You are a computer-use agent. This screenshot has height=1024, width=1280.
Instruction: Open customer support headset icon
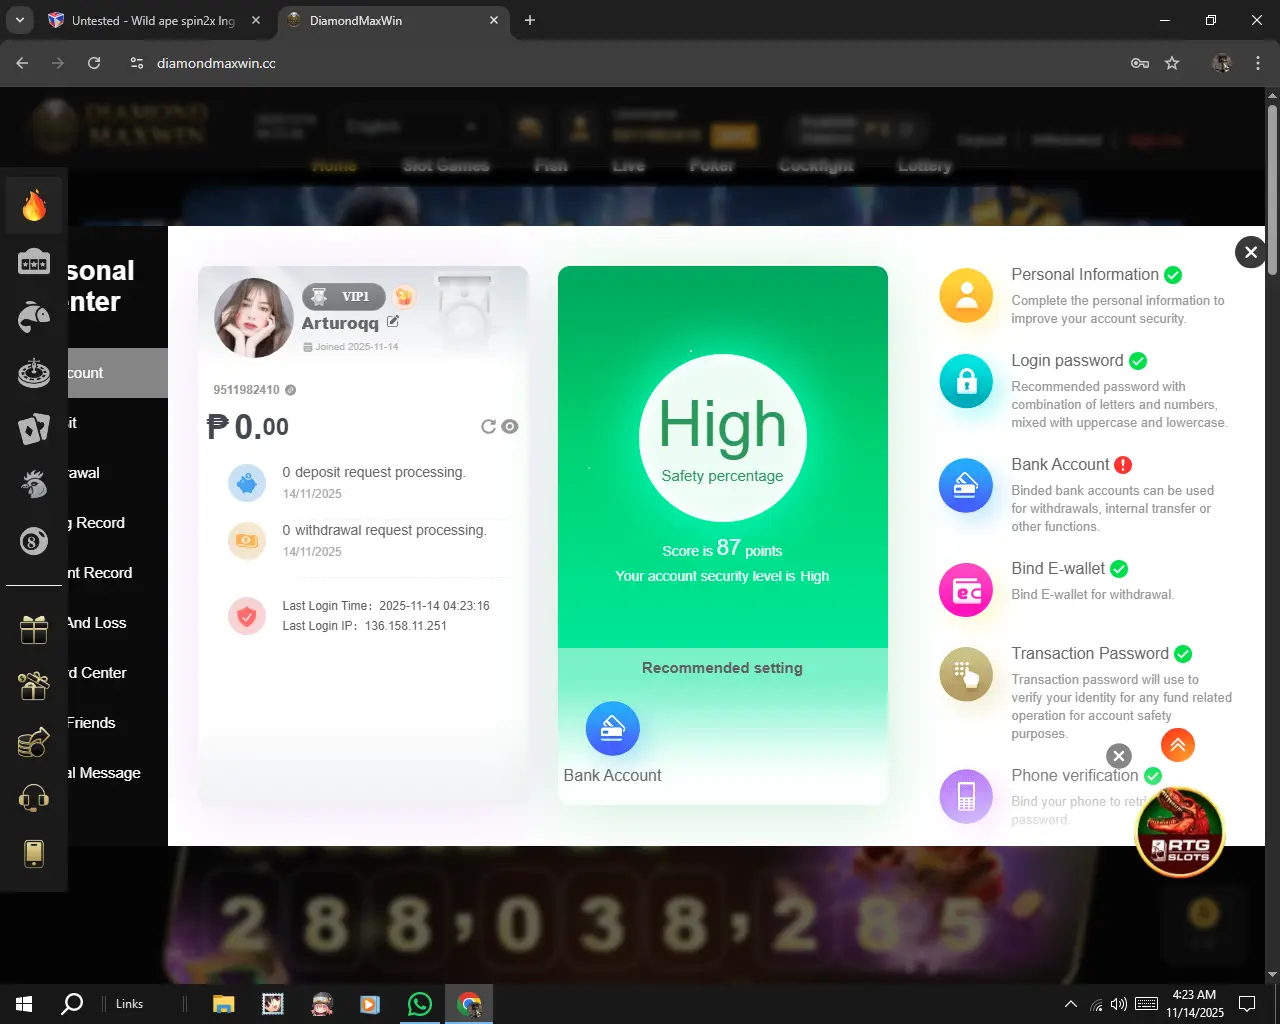click(x=34, y=798)
